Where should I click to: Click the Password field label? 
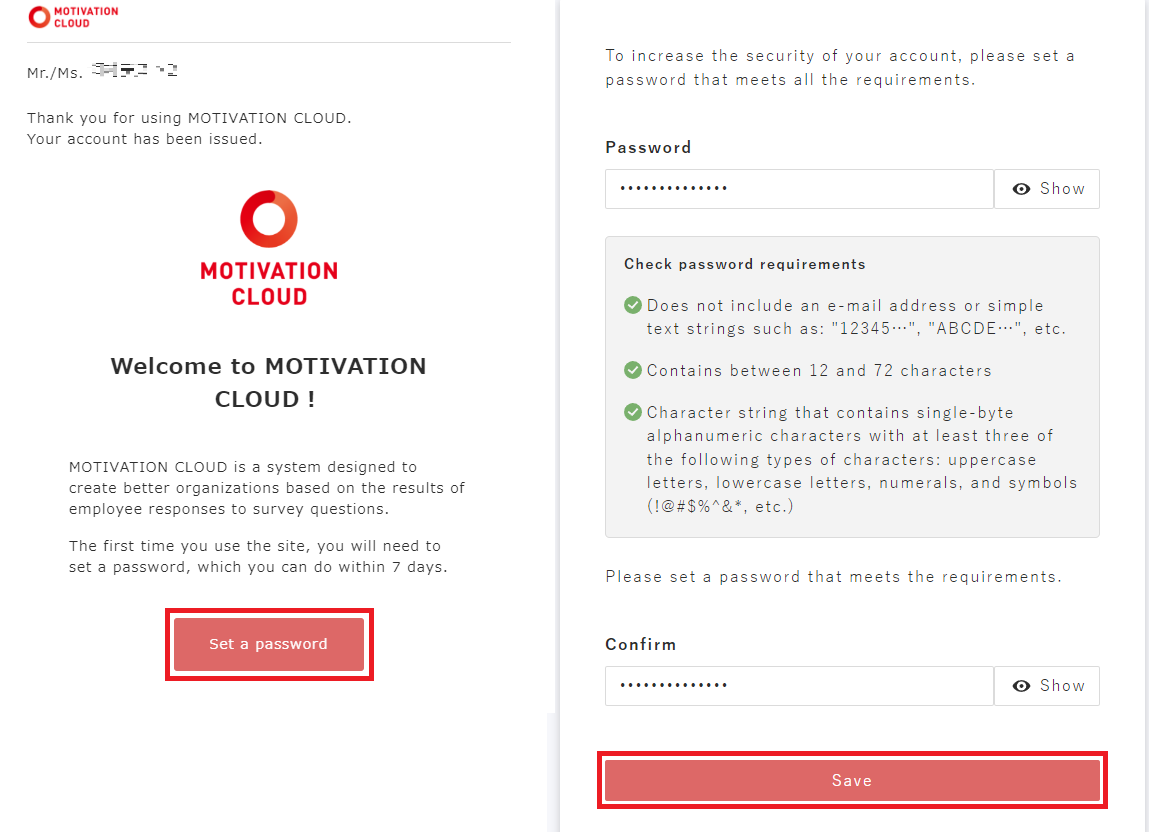click(x=648, y=147)
